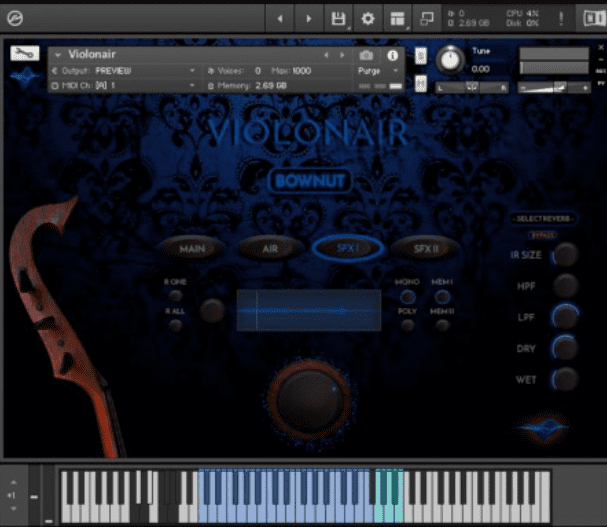Viewport: 607px width, 527px height.
Task: Open the SELECT REVERB dropdown
Action: pos(543,219)
